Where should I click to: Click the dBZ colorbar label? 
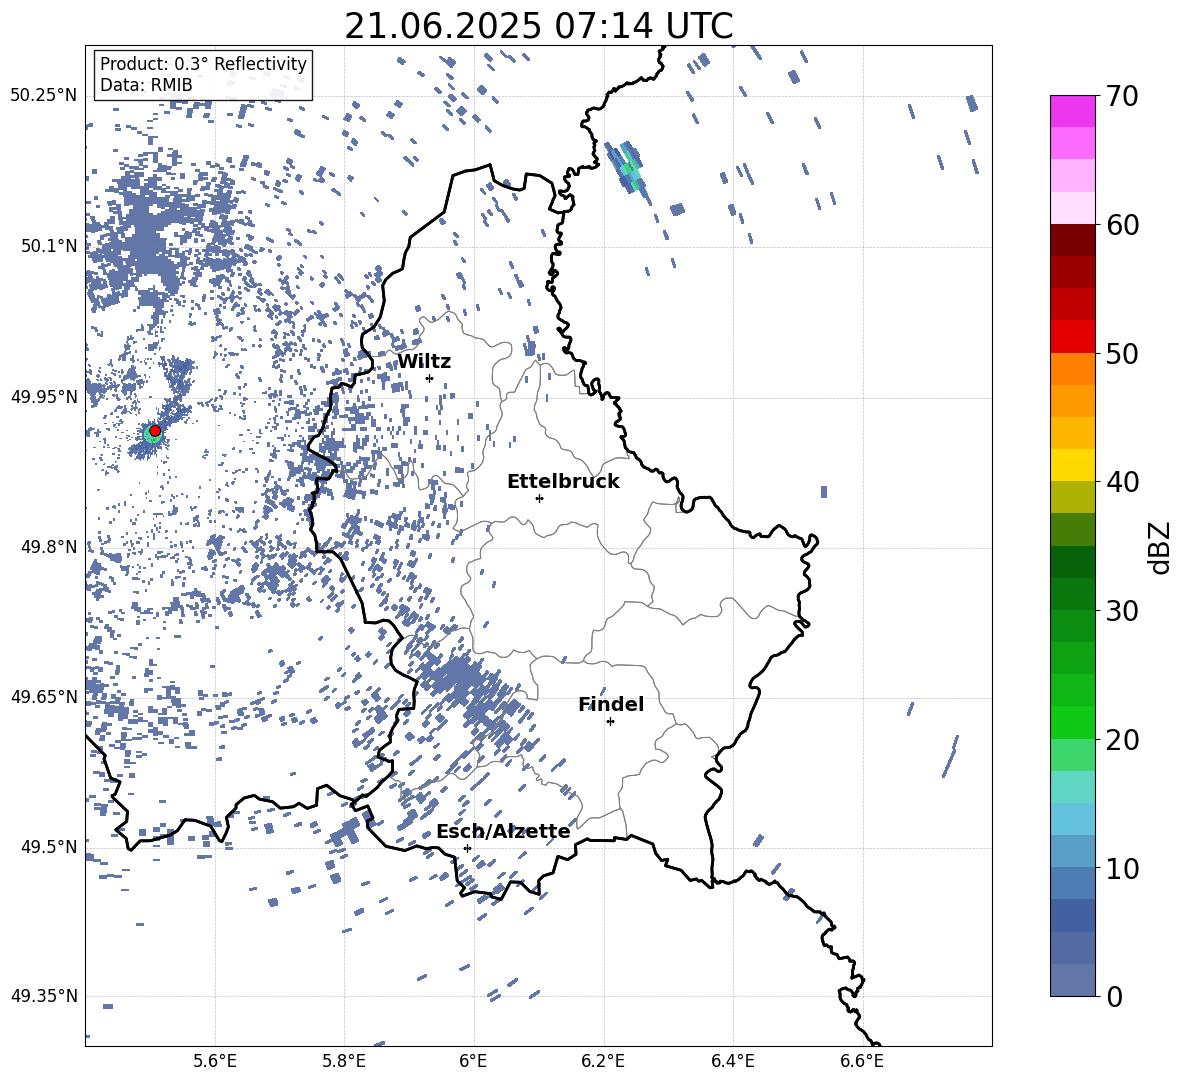(1159, 547)
